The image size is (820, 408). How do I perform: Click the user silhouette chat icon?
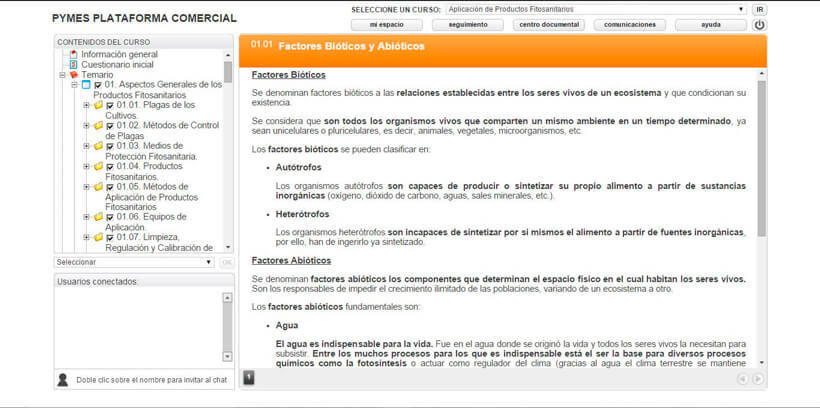63,380
